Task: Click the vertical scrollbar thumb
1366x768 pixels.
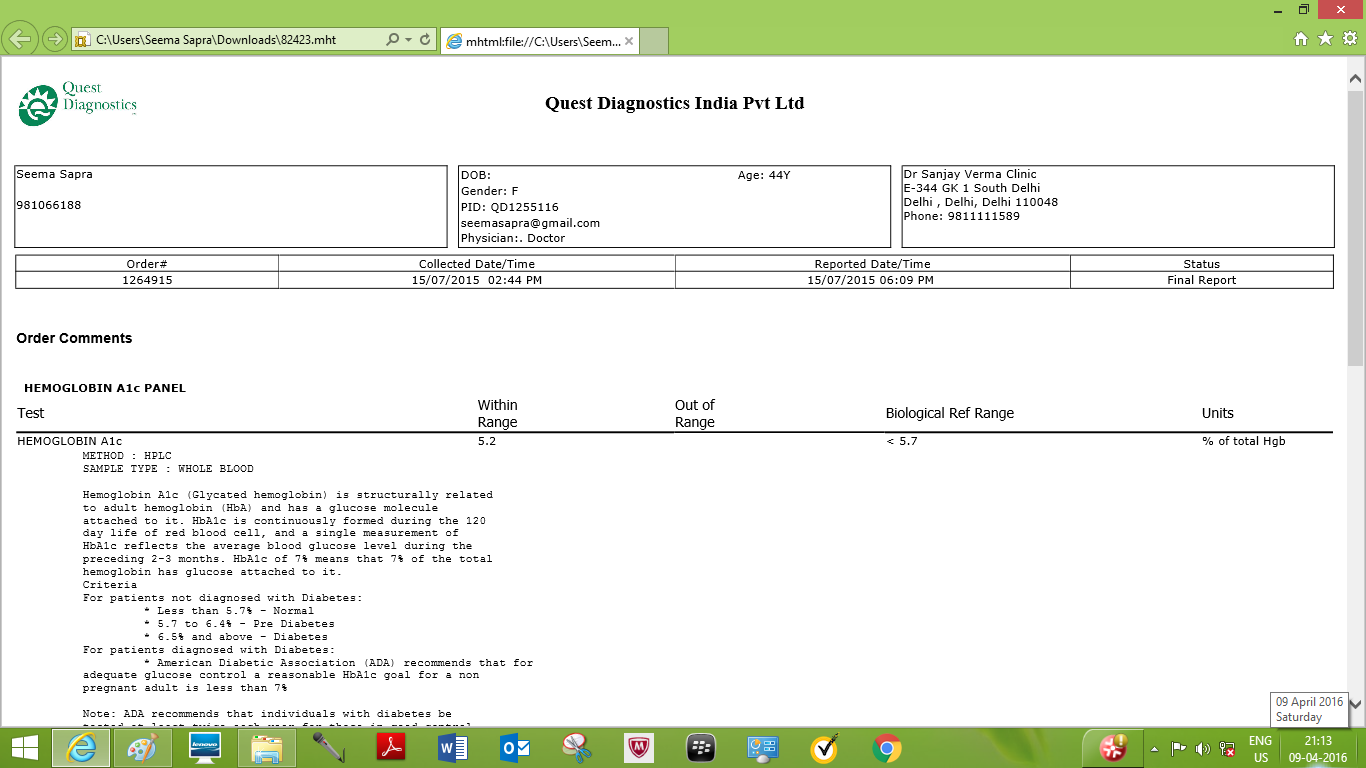Action: point(1356,227)
